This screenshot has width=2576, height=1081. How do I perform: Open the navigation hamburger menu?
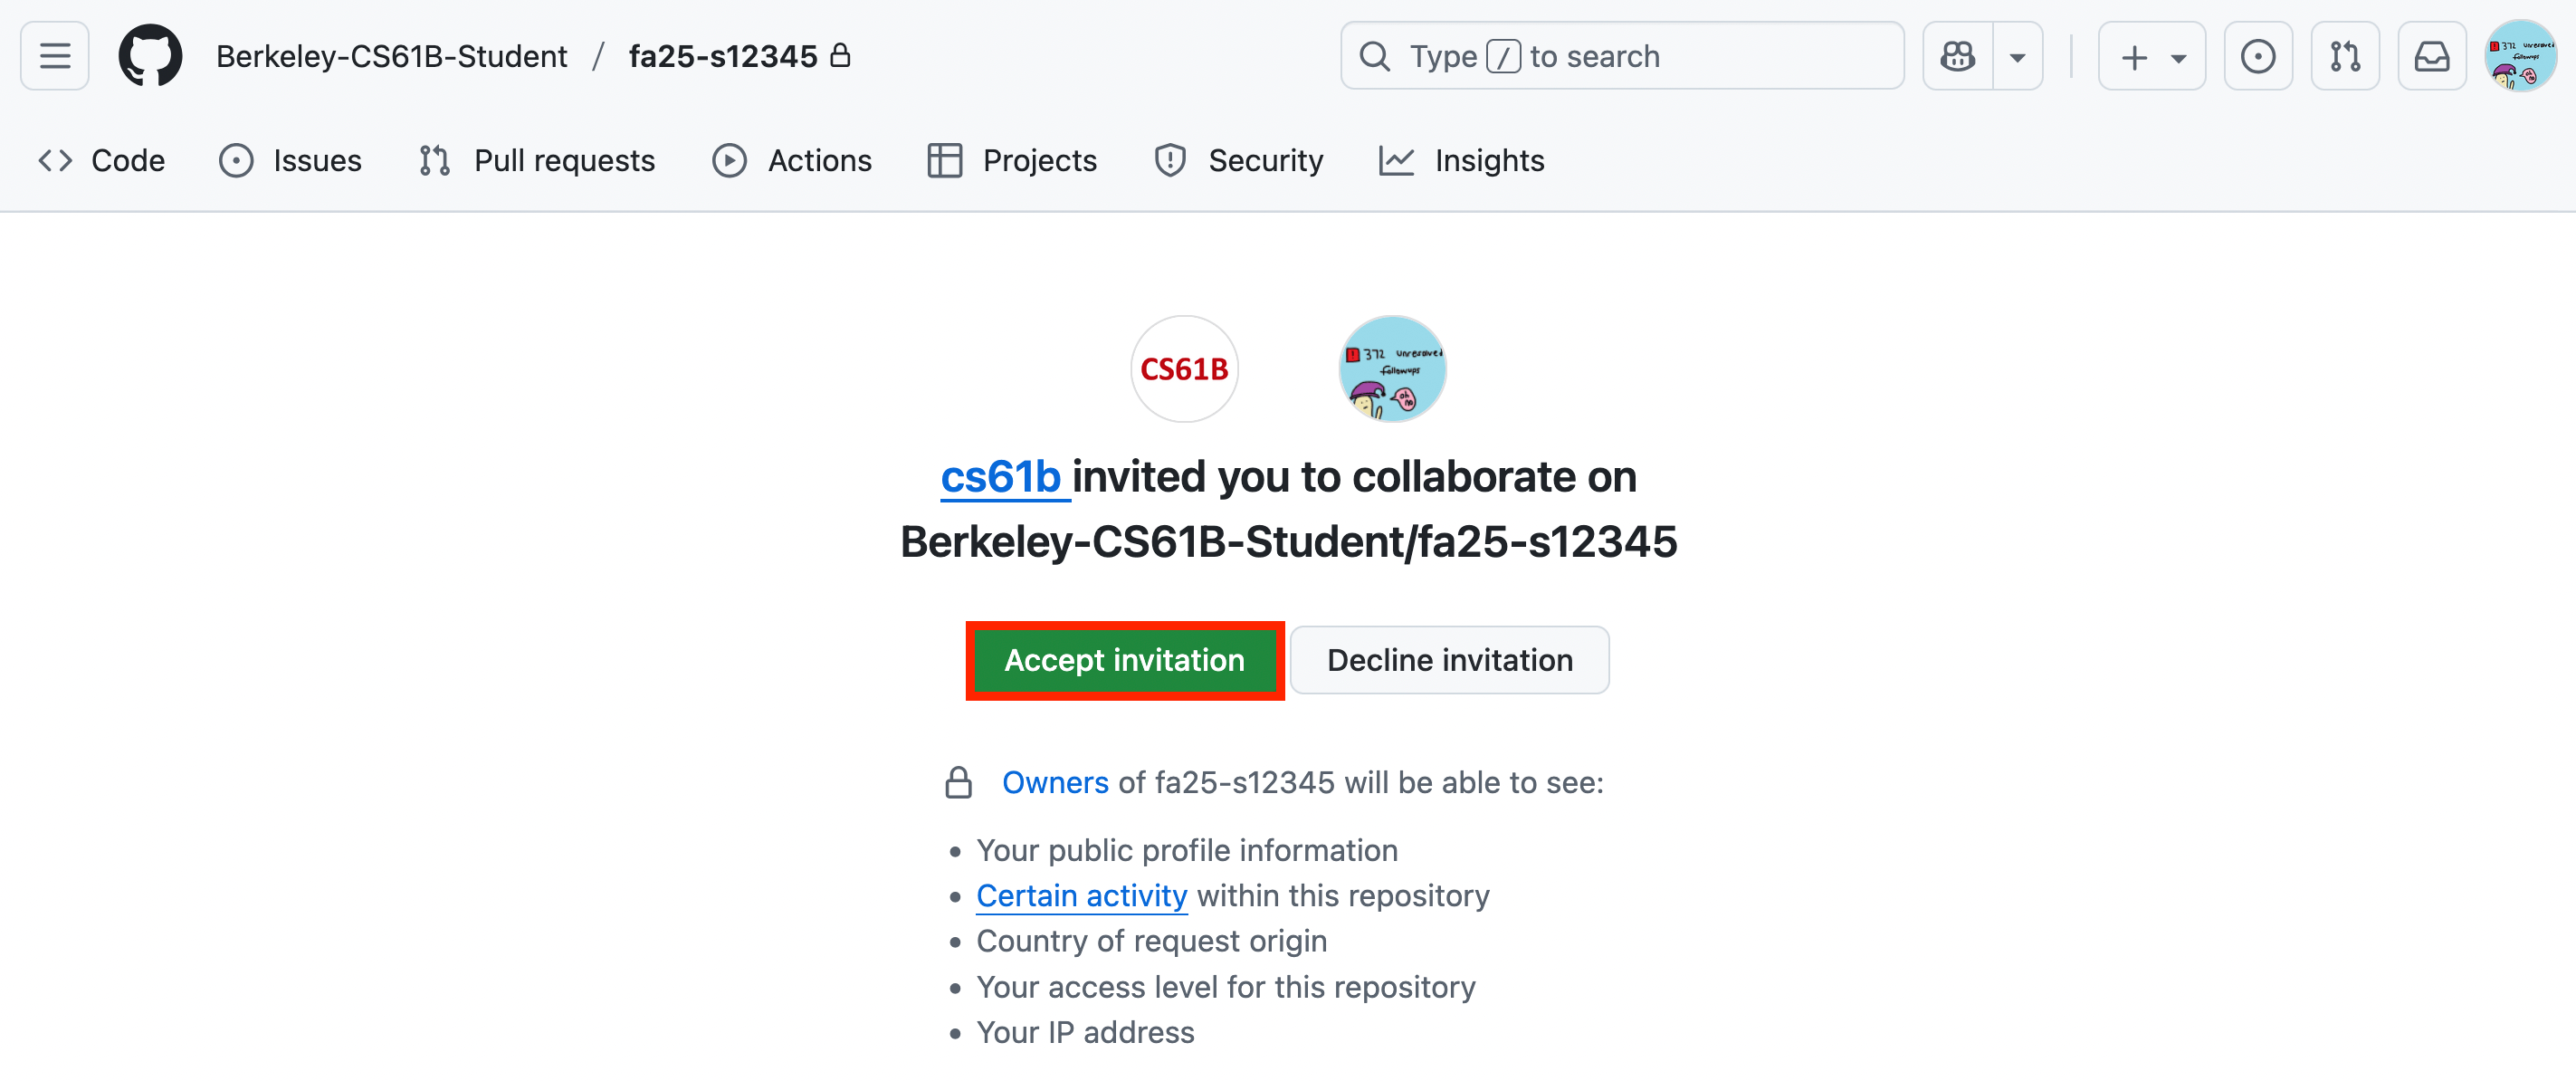53,55
